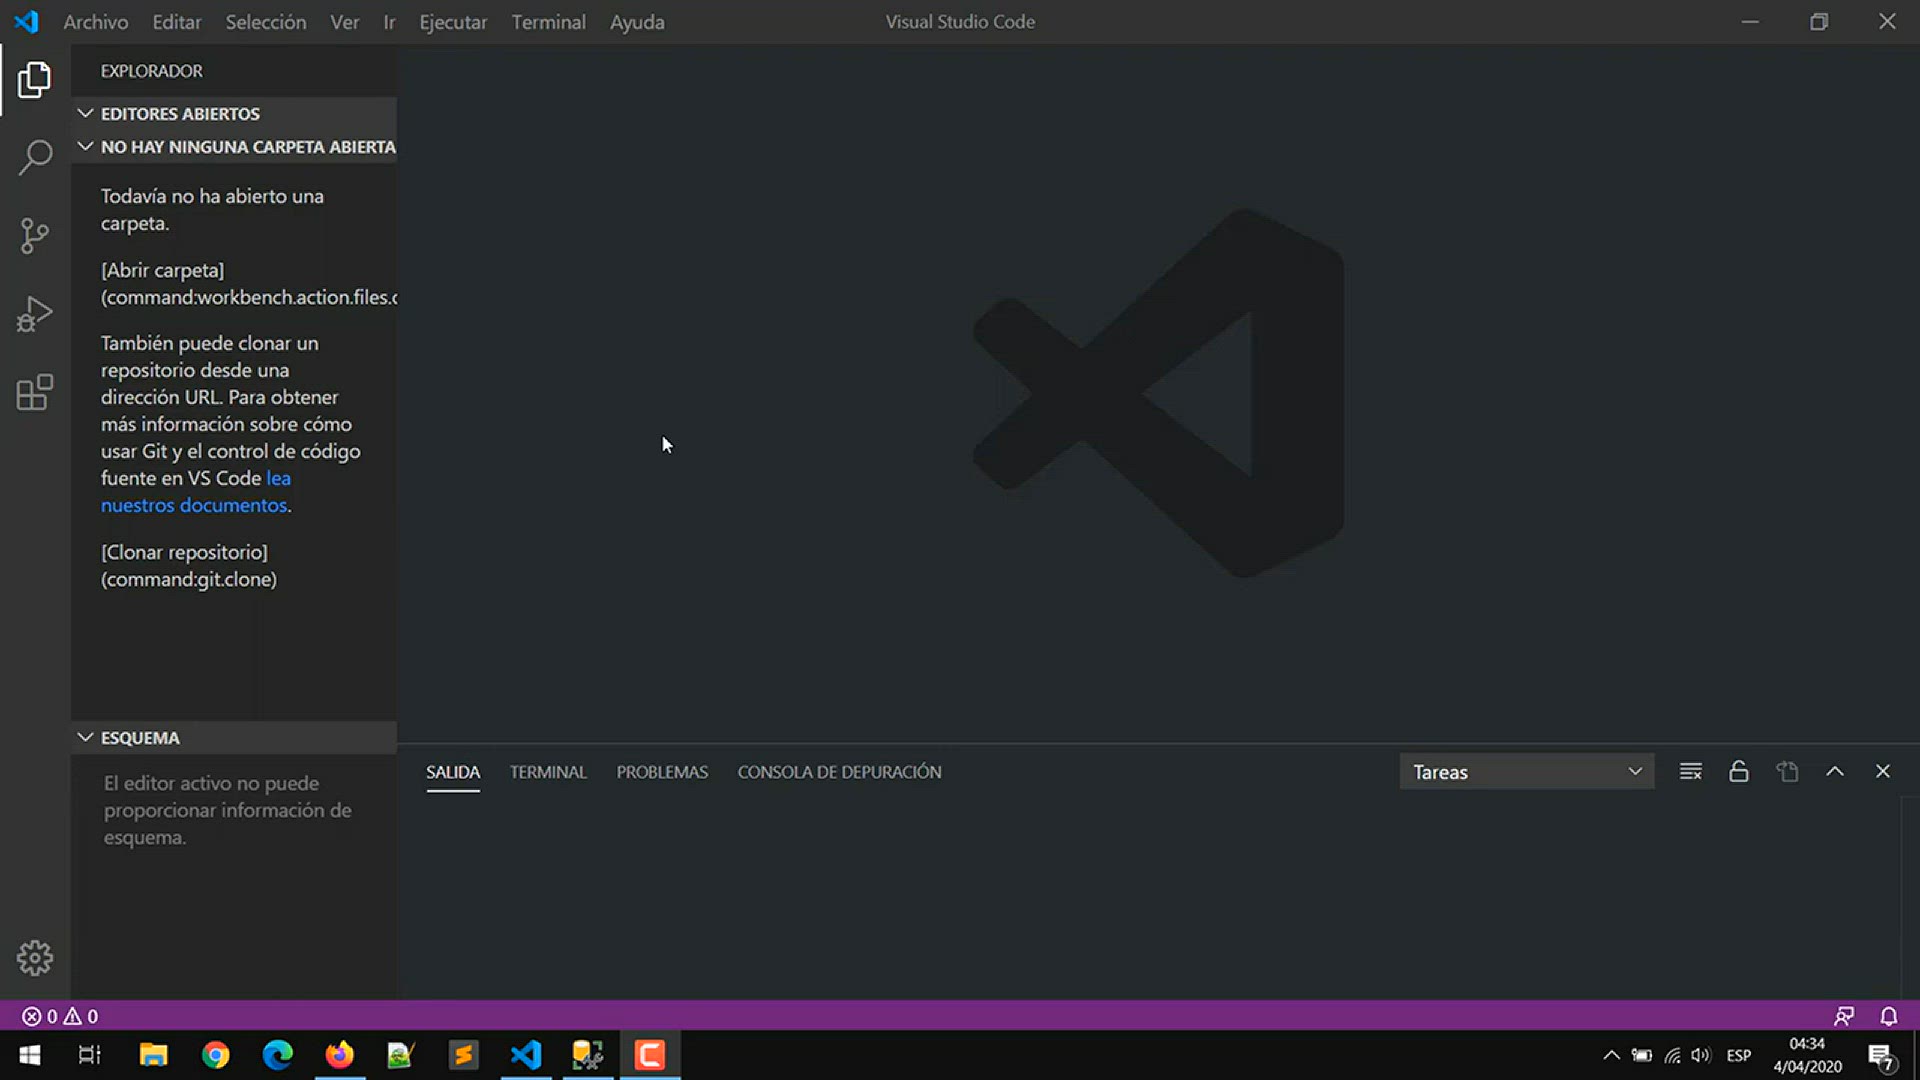Open the Explorer view in activity bar
The height and width of the screenshot is (1080, 1920).
click(35, 80)
